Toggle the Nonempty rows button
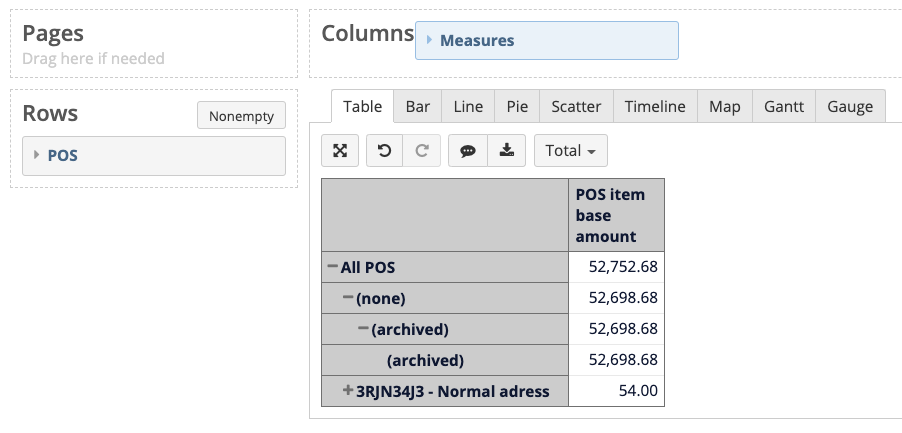The width and height of the screenshot is (902, 433). pyautogui.click(x=241, y=116)
